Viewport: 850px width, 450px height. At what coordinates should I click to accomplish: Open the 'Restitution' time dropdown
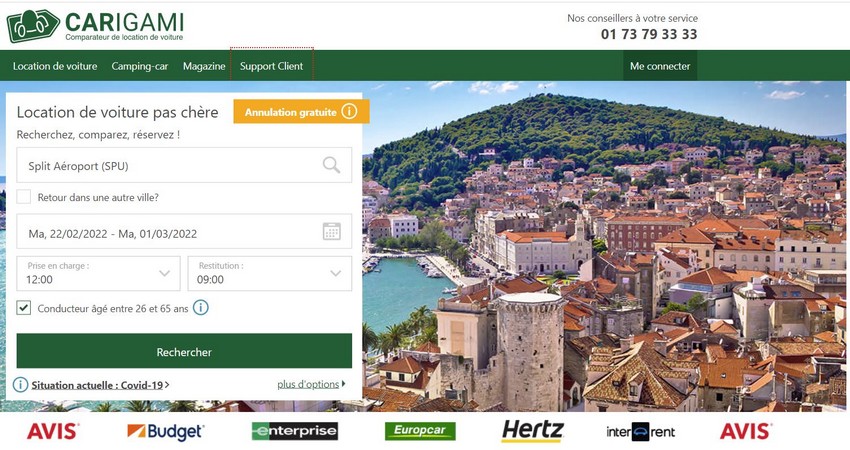click(269, 273)
